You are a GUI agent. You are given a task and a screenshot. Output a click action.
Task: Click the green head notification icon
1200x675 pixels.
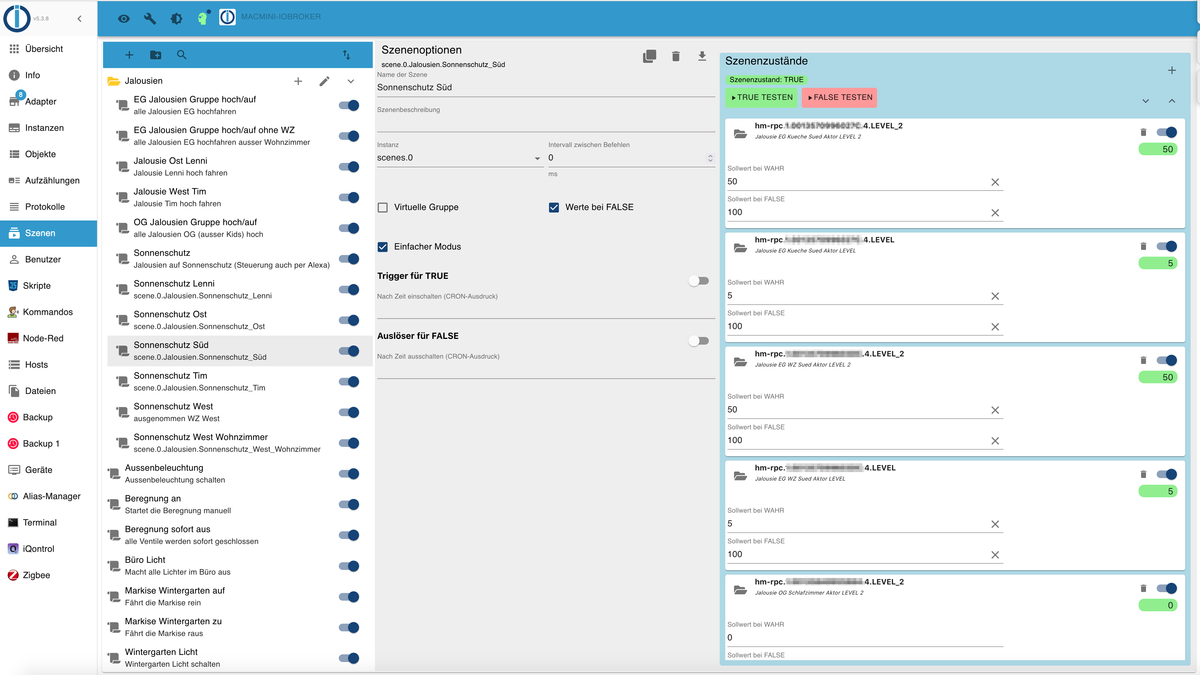click(203, 18)
